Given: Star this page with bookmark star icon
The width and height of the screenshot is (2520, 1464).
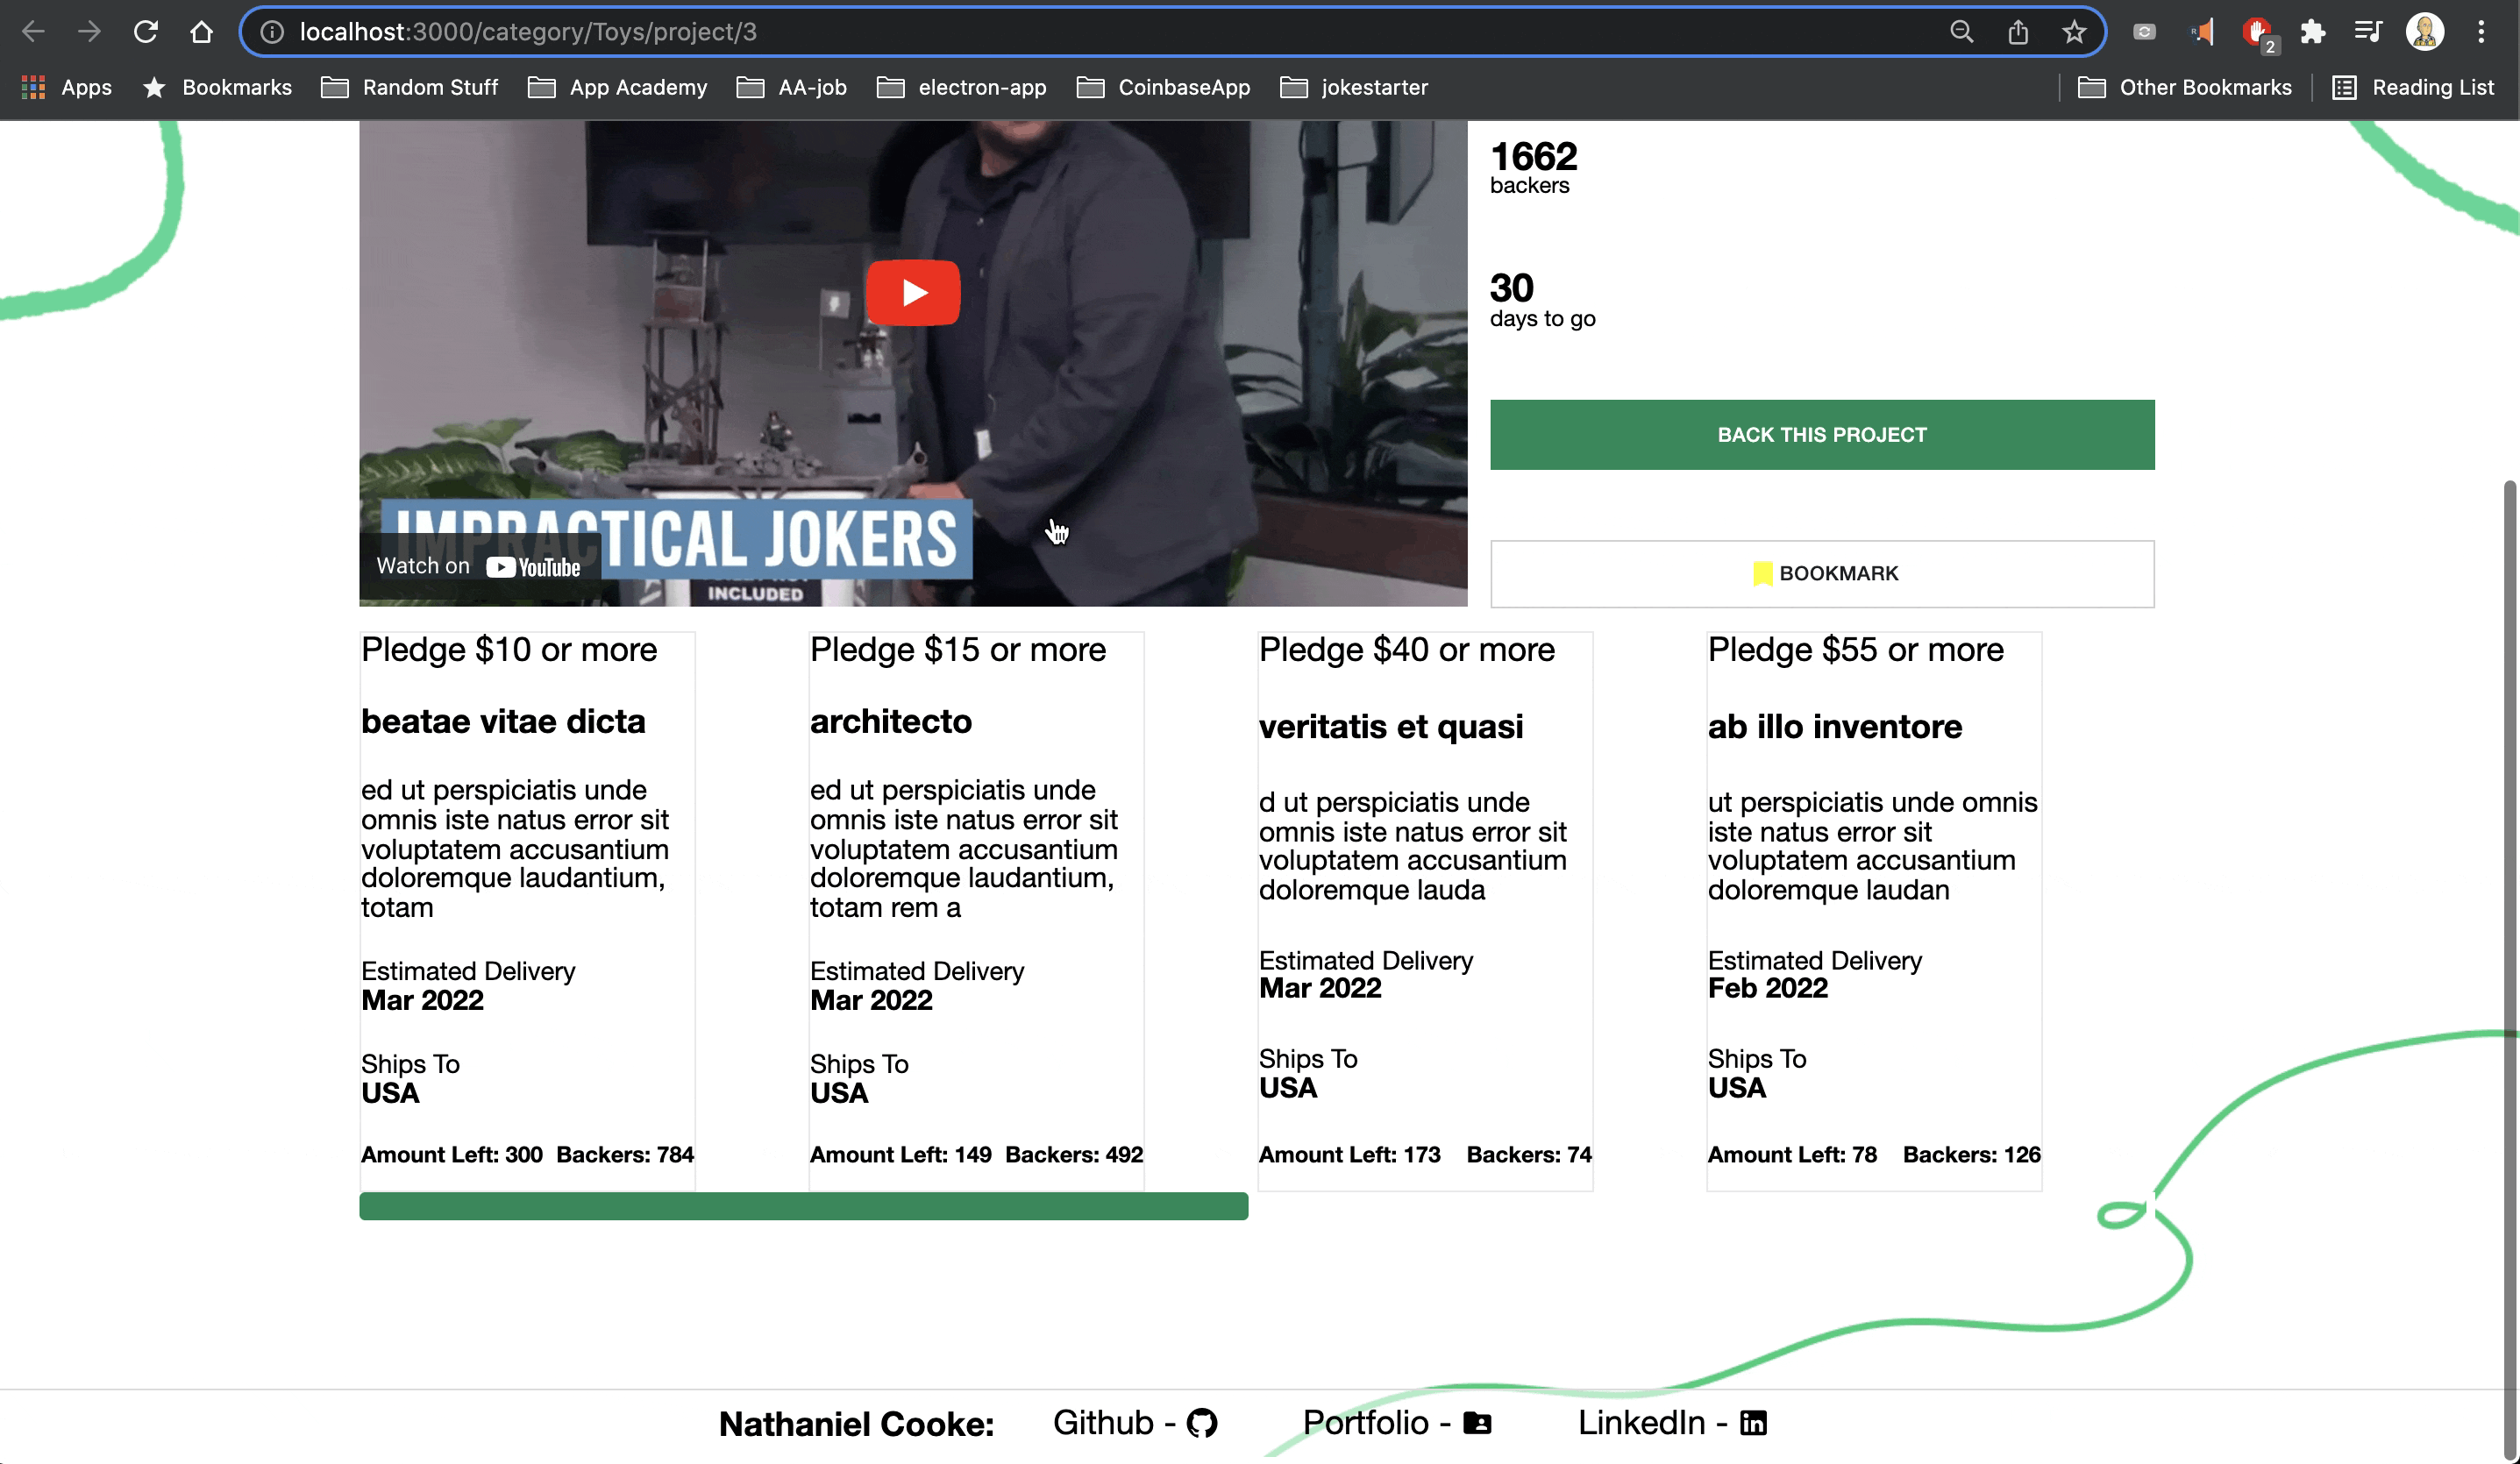Looking at the screenshot, I should tap(2074, 32).
